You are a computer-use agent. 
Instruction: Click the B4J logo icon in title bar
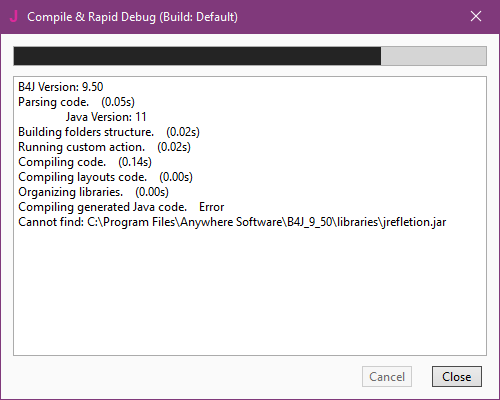coord(14,16)
